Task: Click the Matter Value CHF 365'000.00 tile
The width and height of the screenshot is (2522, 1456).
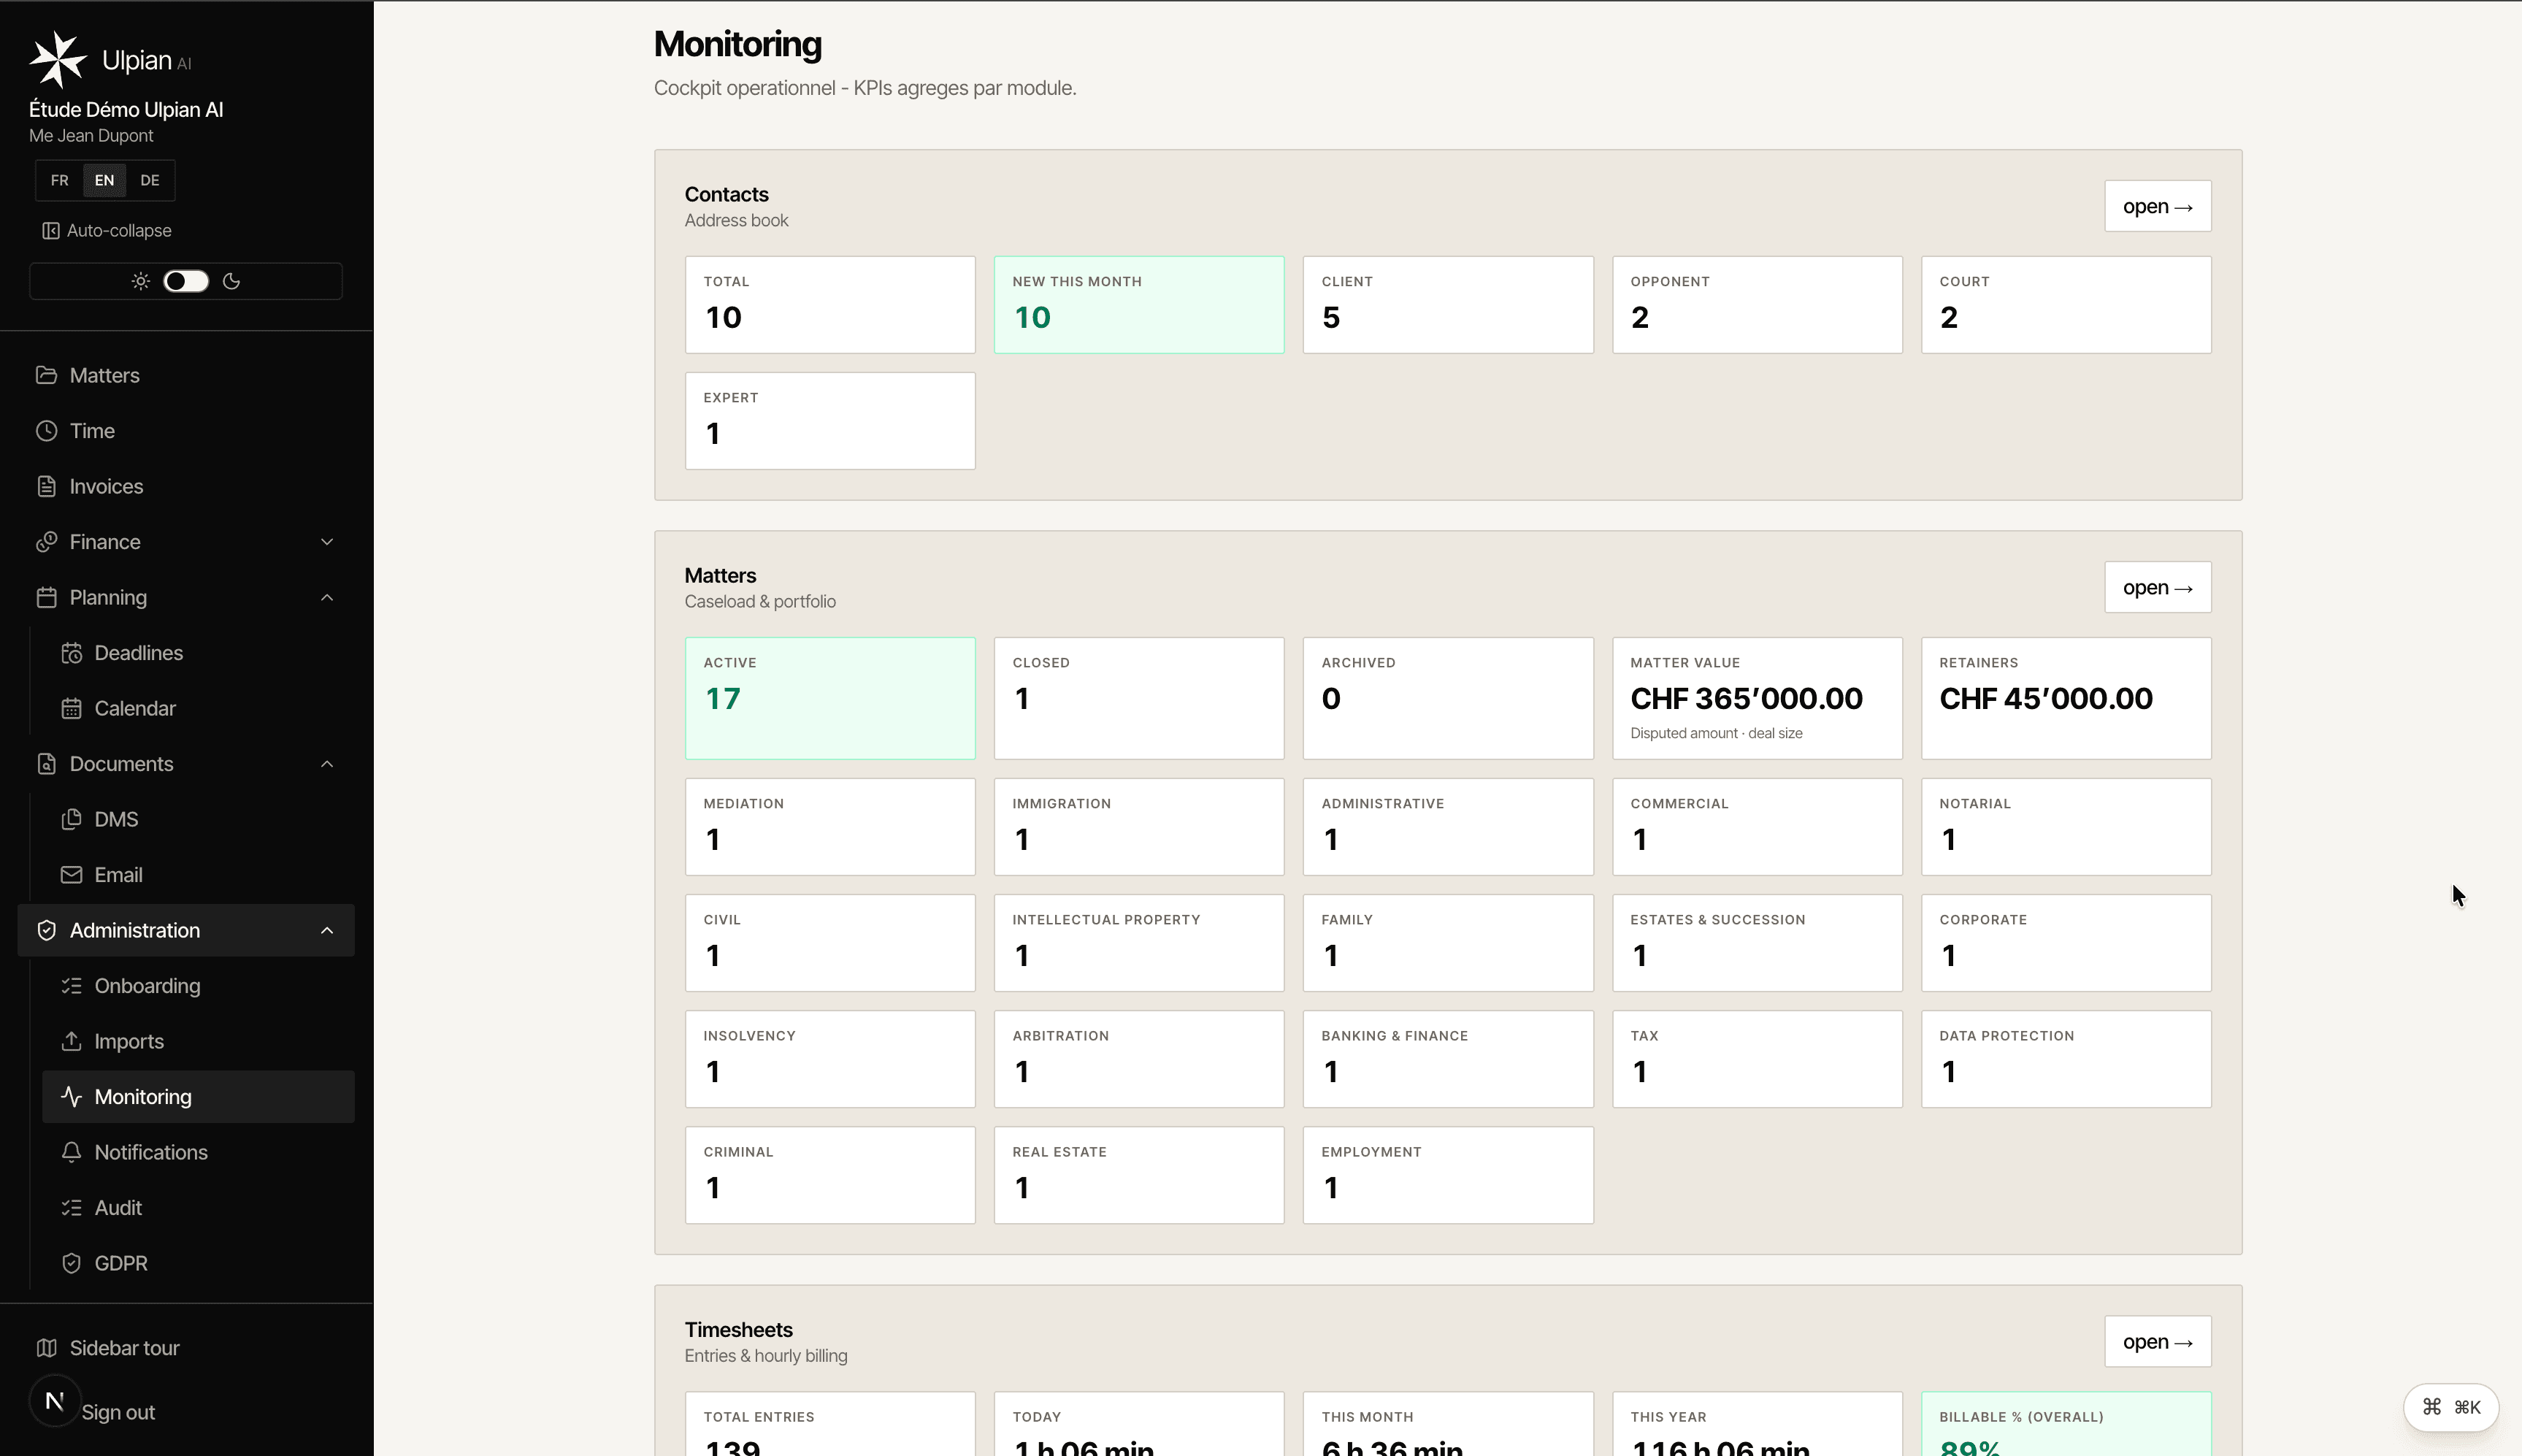Action: click(x=1757, y=698)
